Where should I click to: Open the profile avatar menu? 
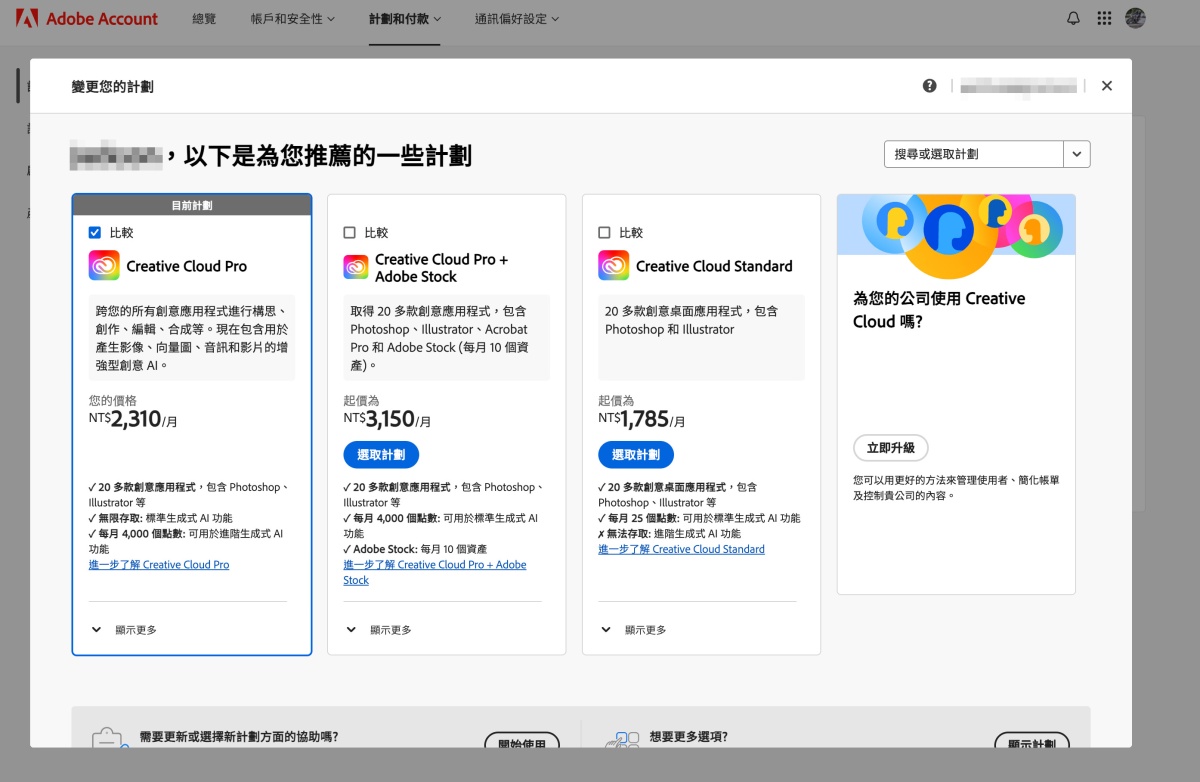[x=1135, y=18]
